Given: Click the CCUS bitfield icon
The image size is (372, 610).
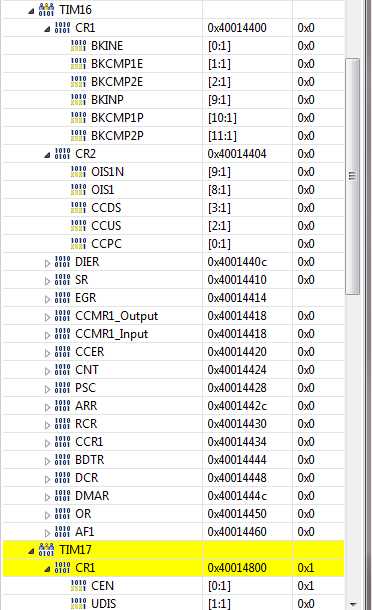Looking at the screenshot, I should pos(78,226).
